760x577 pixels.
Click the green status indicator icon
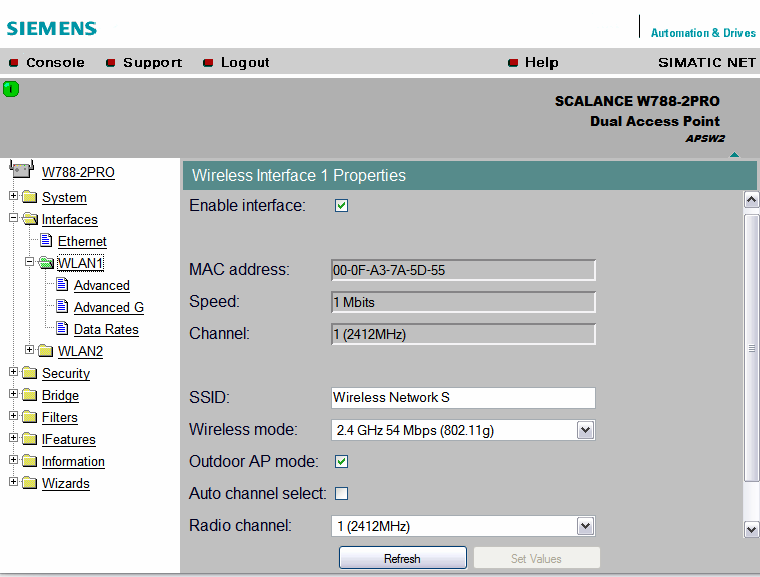tap(11, 89)
